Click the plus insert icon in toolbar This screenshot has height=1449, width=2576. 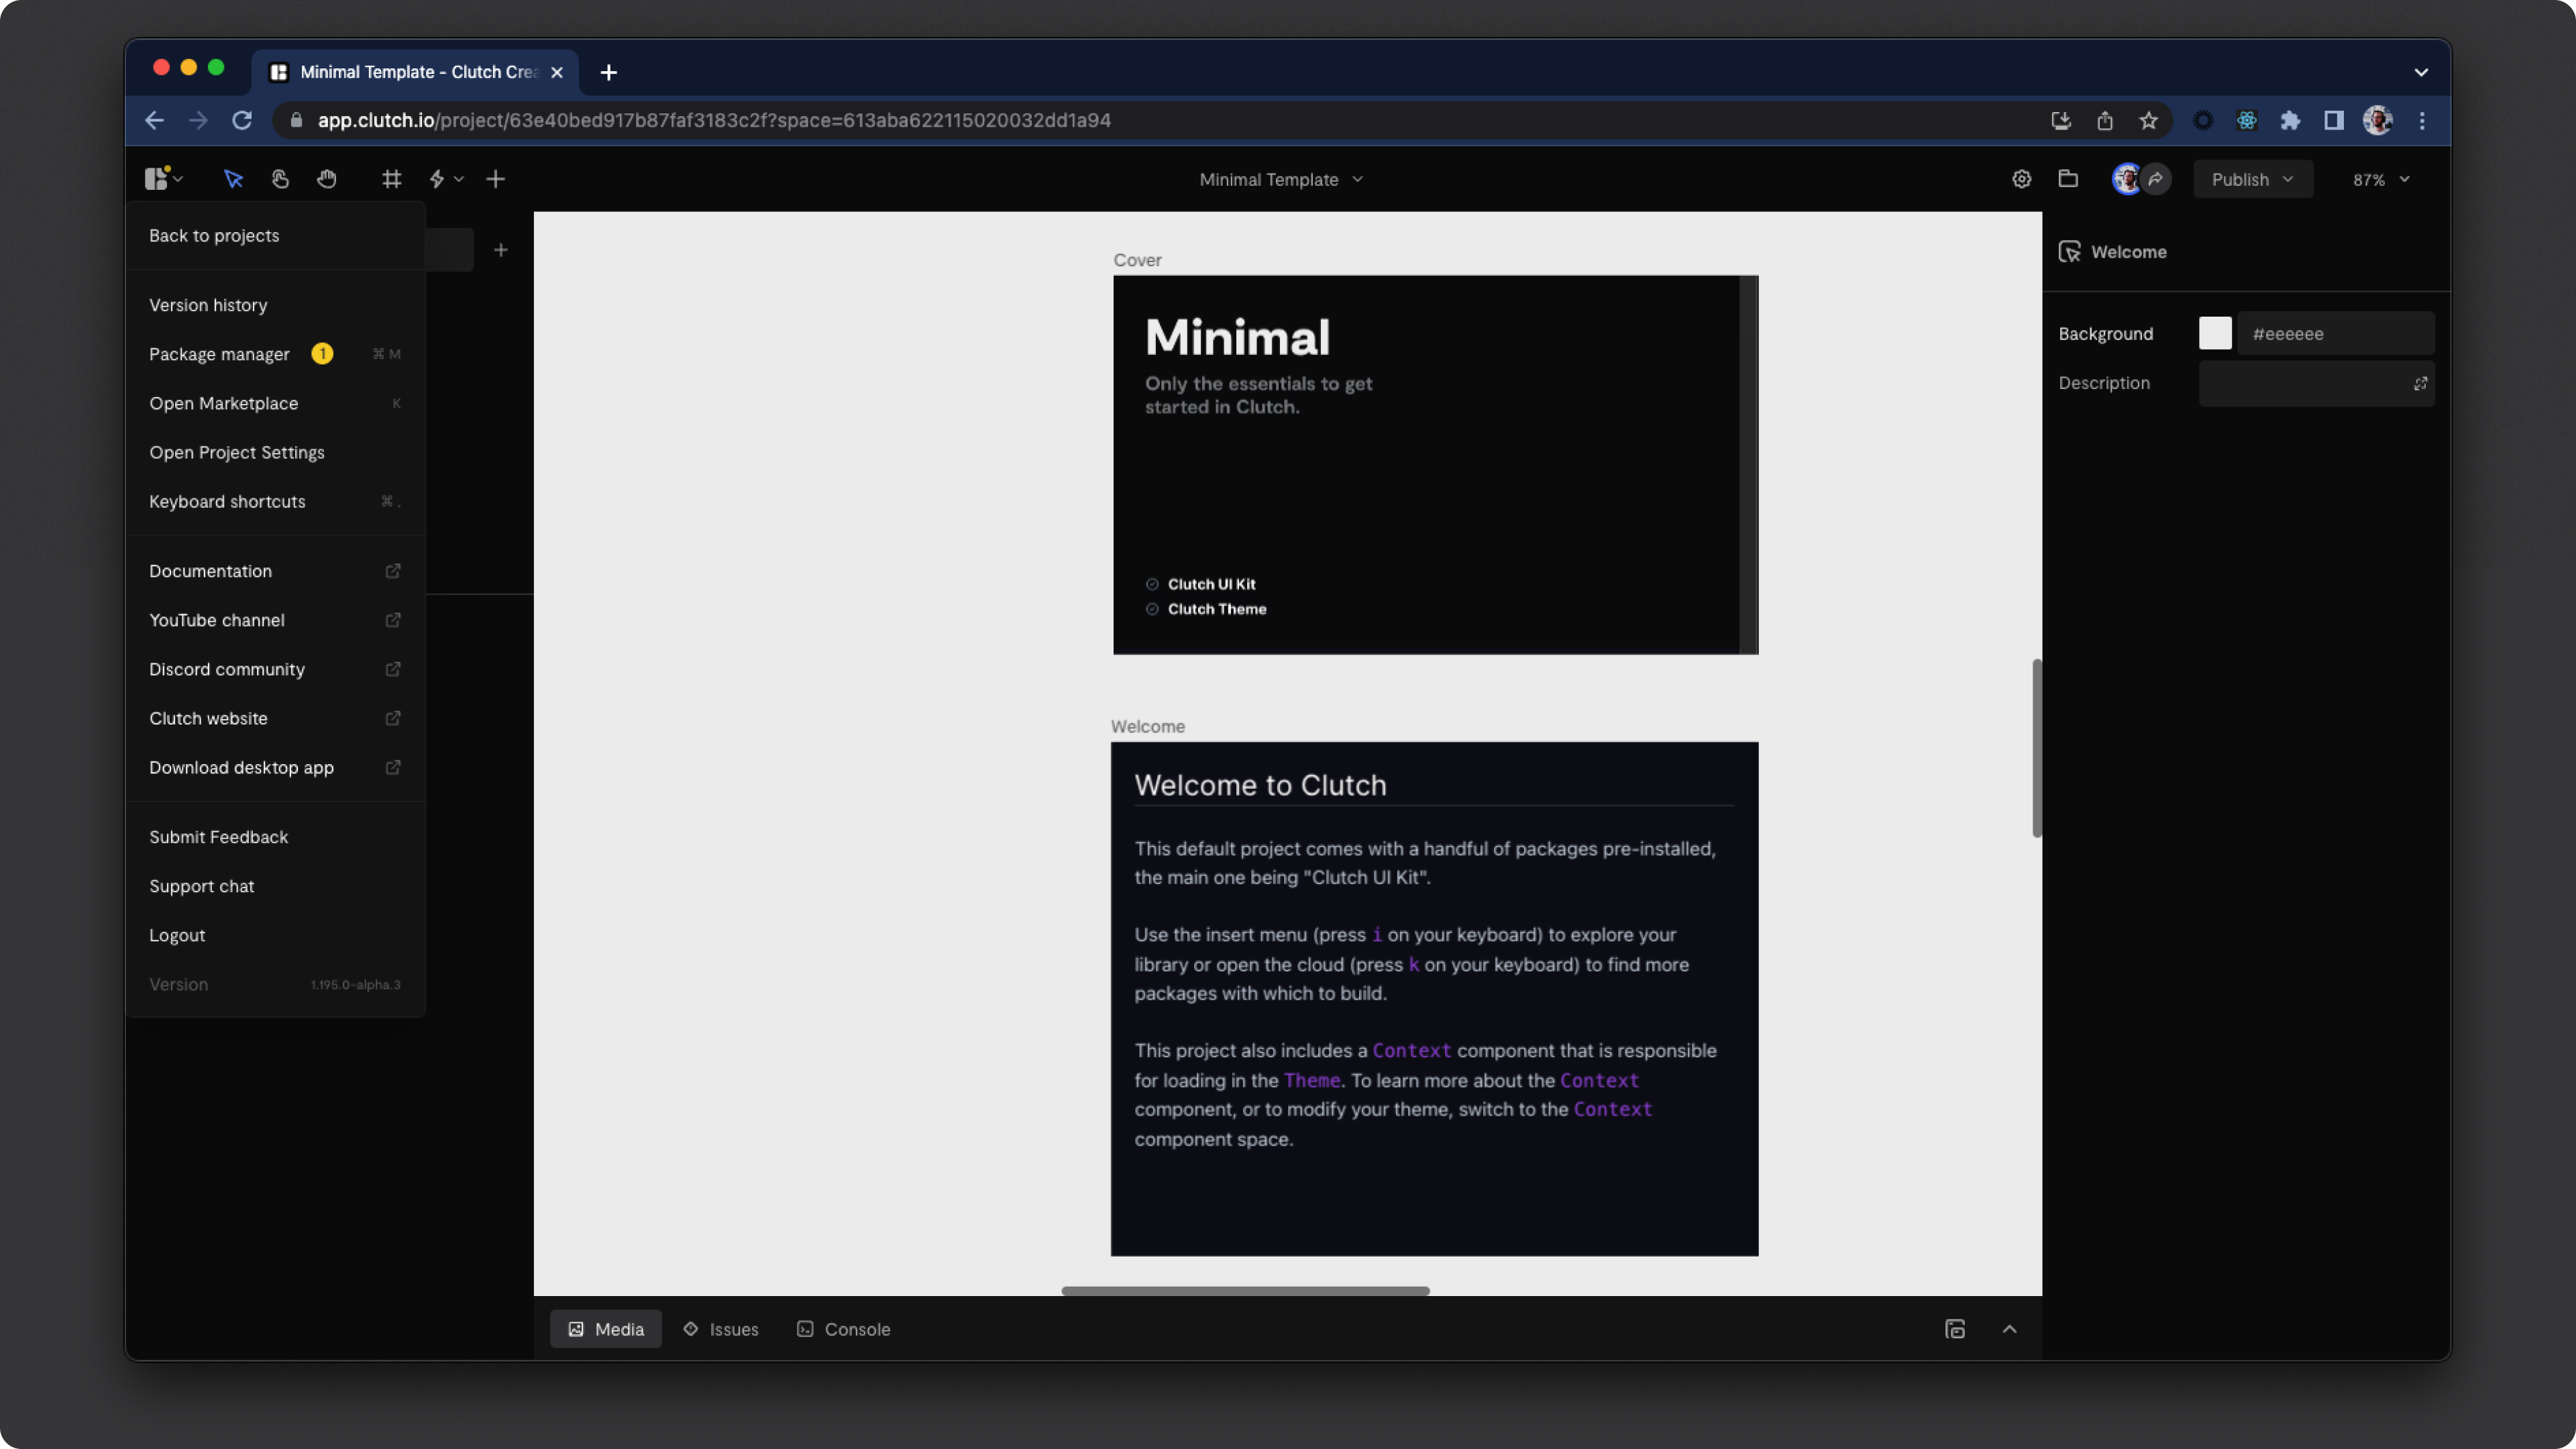(x=495, y=179)
